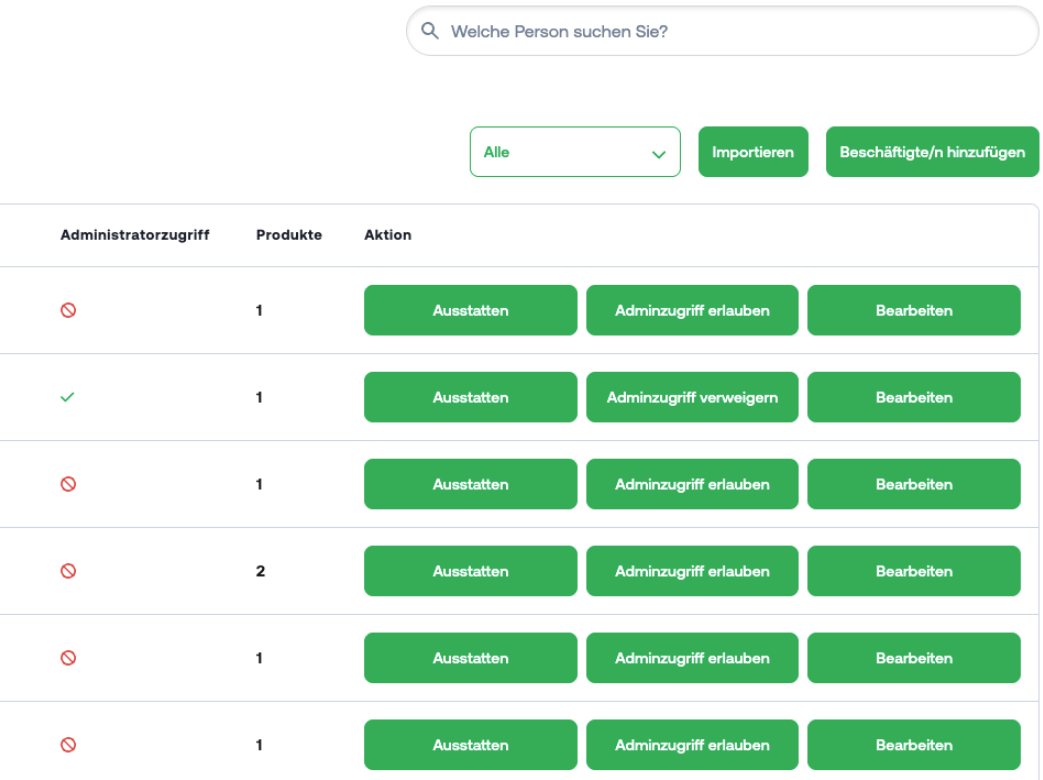Click the Produkte column header
This screenshot has height=780, width=1043.
tap(288, 235)
